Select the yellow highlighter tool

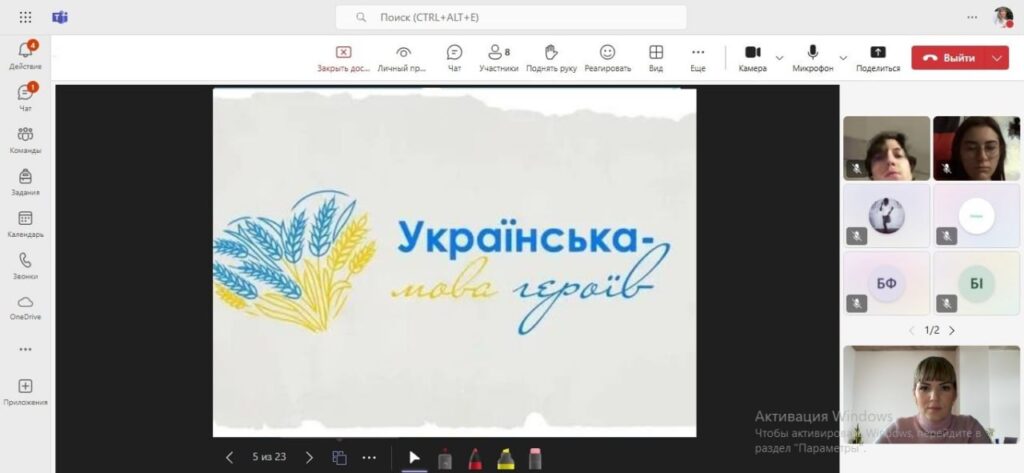click(x=505, y=458)
